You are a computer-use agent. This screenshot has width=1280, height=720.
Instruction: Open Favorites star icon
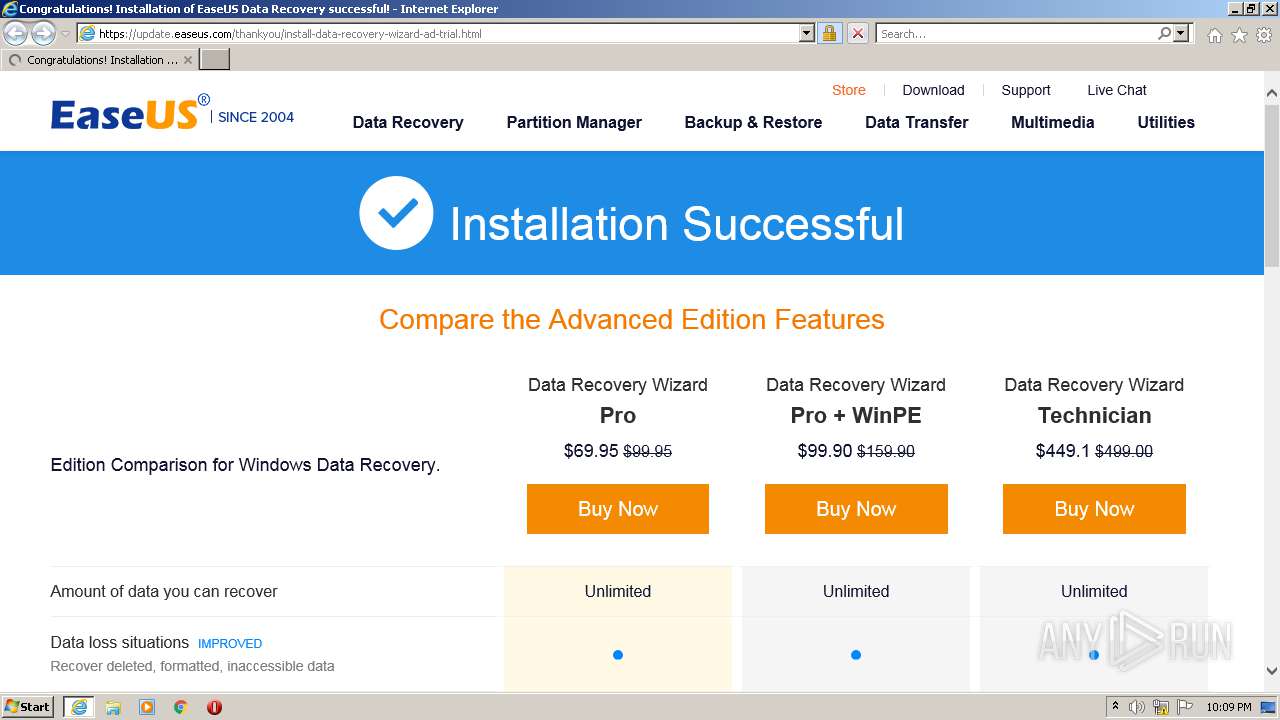(x=1239, y=35)
